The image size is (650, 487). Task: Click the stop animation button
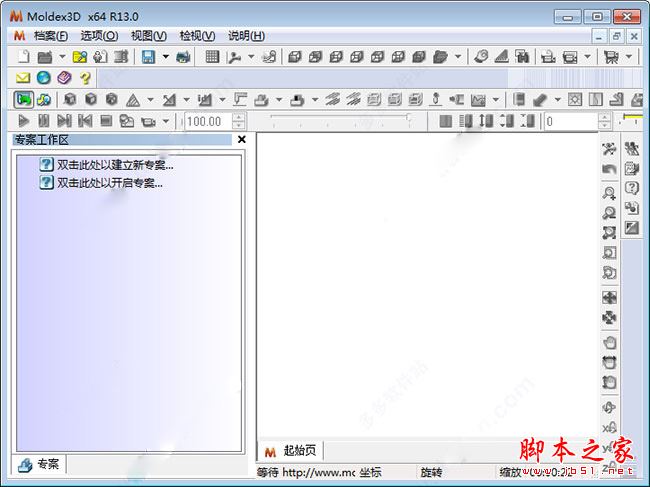pos(106,121)
